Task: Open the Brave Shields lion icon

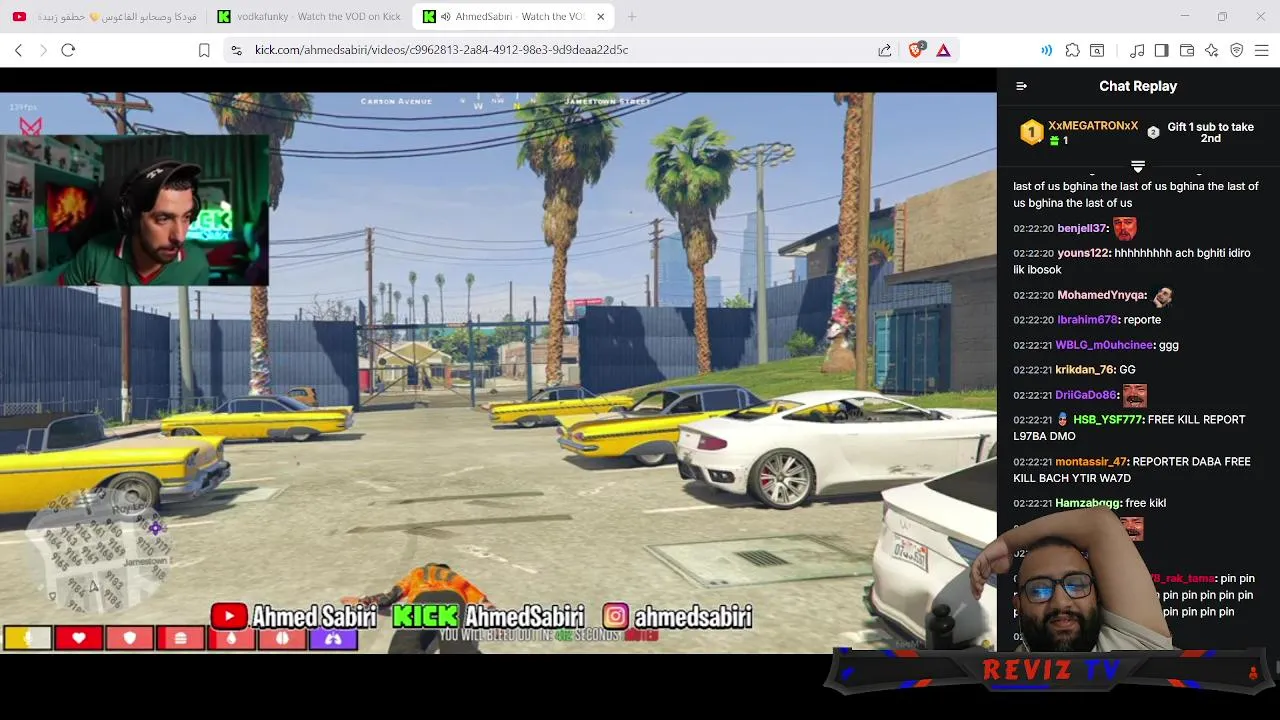Action: (916, 50)
